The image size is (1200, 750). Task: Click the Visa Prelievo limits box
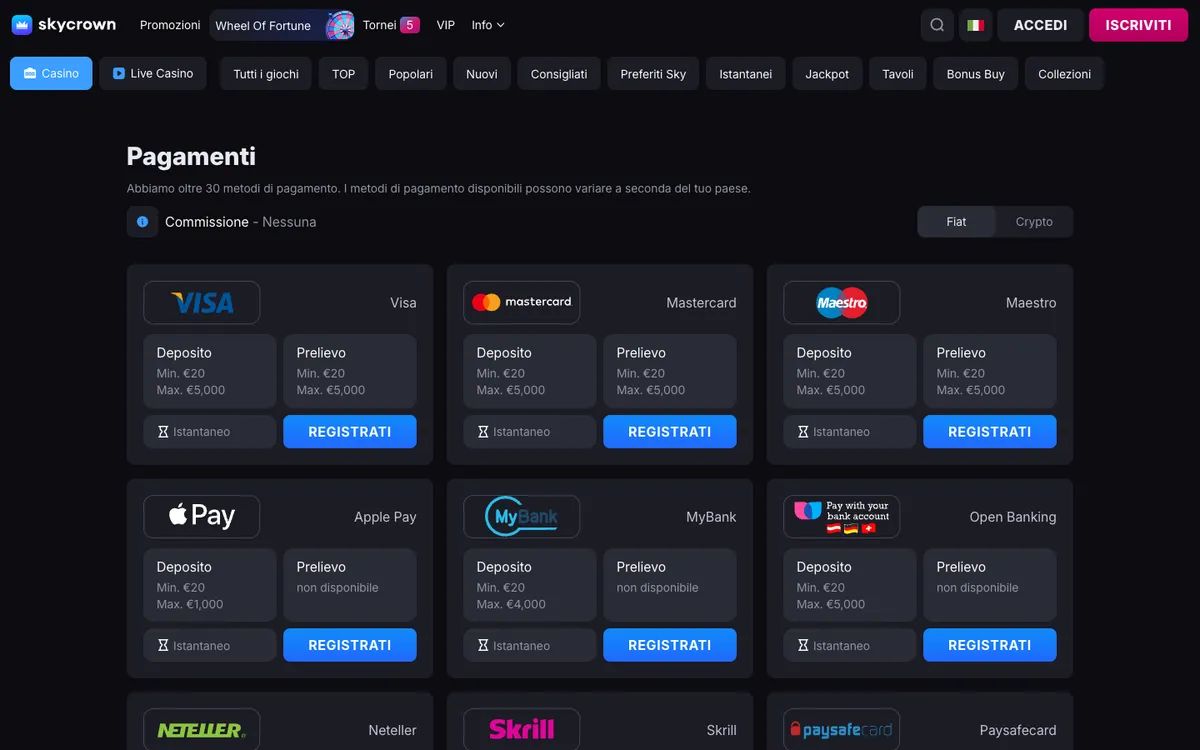point(350,371)
